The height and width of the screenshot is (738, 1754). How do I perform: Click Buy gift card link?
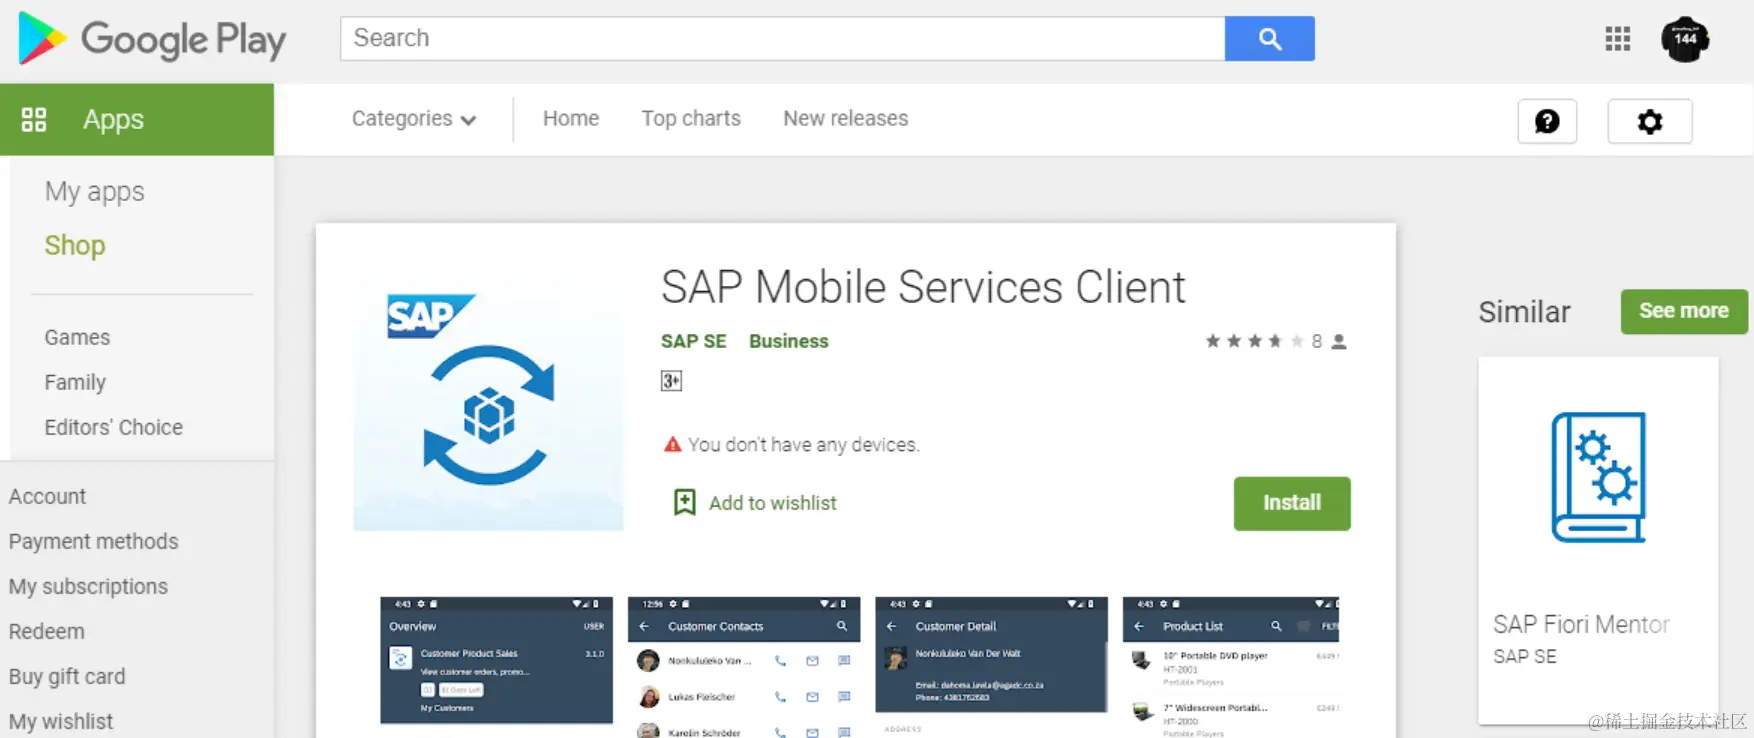pos(67,677)
